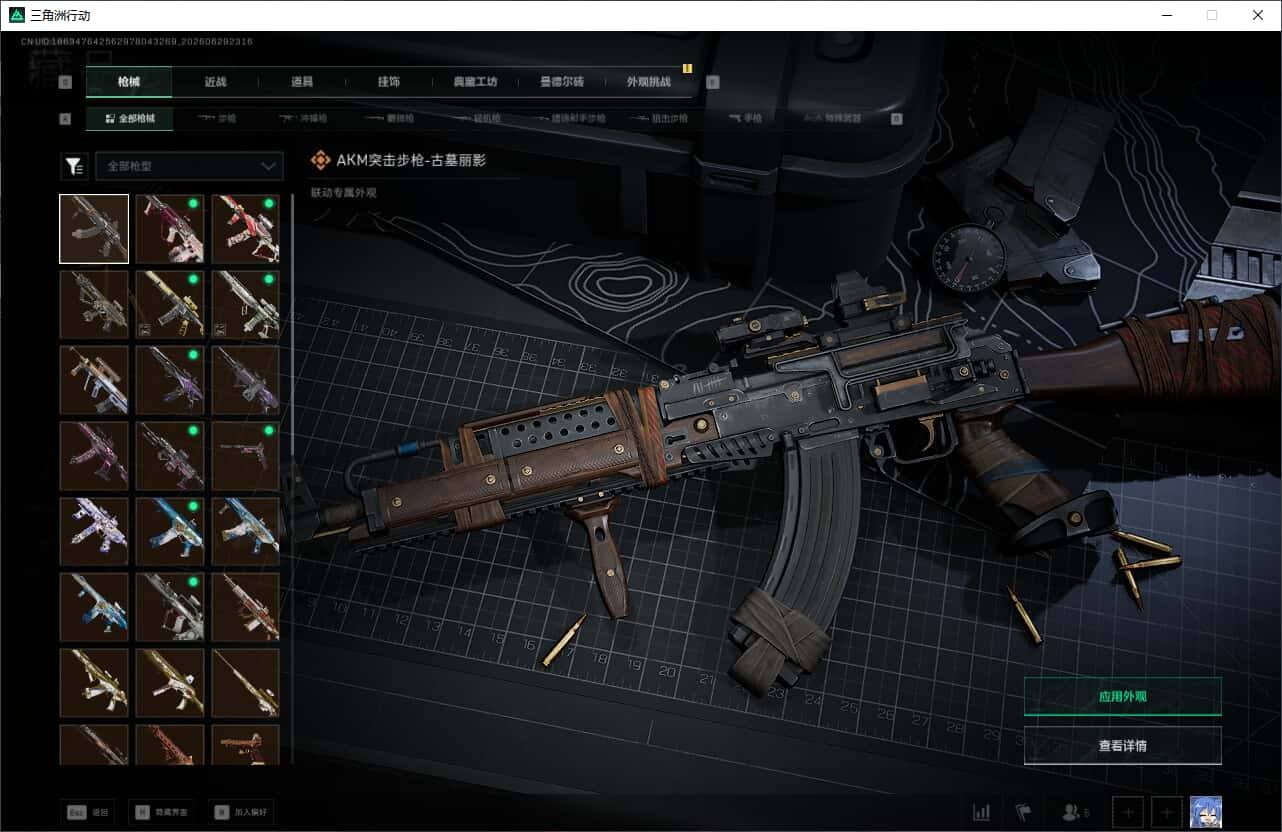Select the pink rifle skin thumbnail in first row

pos(170,229)
